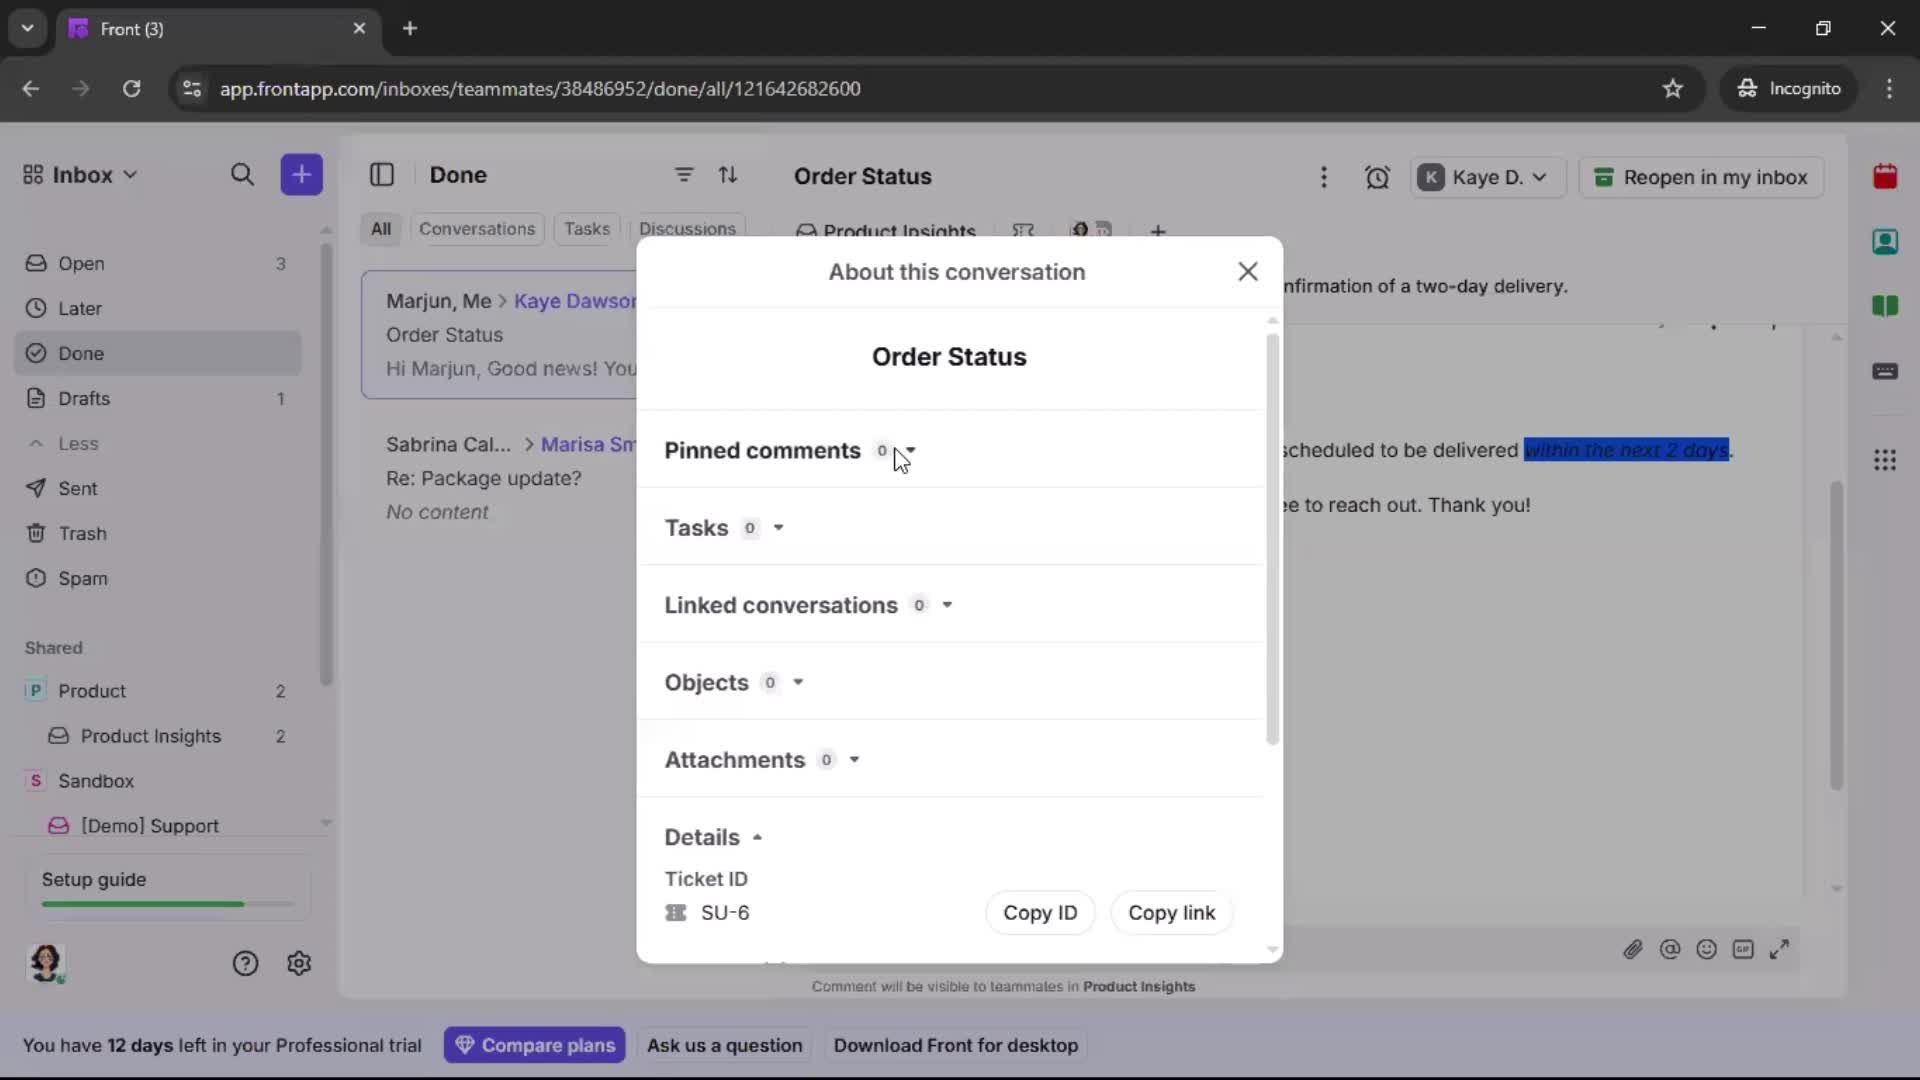This screenshot has width=1920, height=1080.
Task: Bookmark this page with the star toggle
Action: tap(1674, 88)
